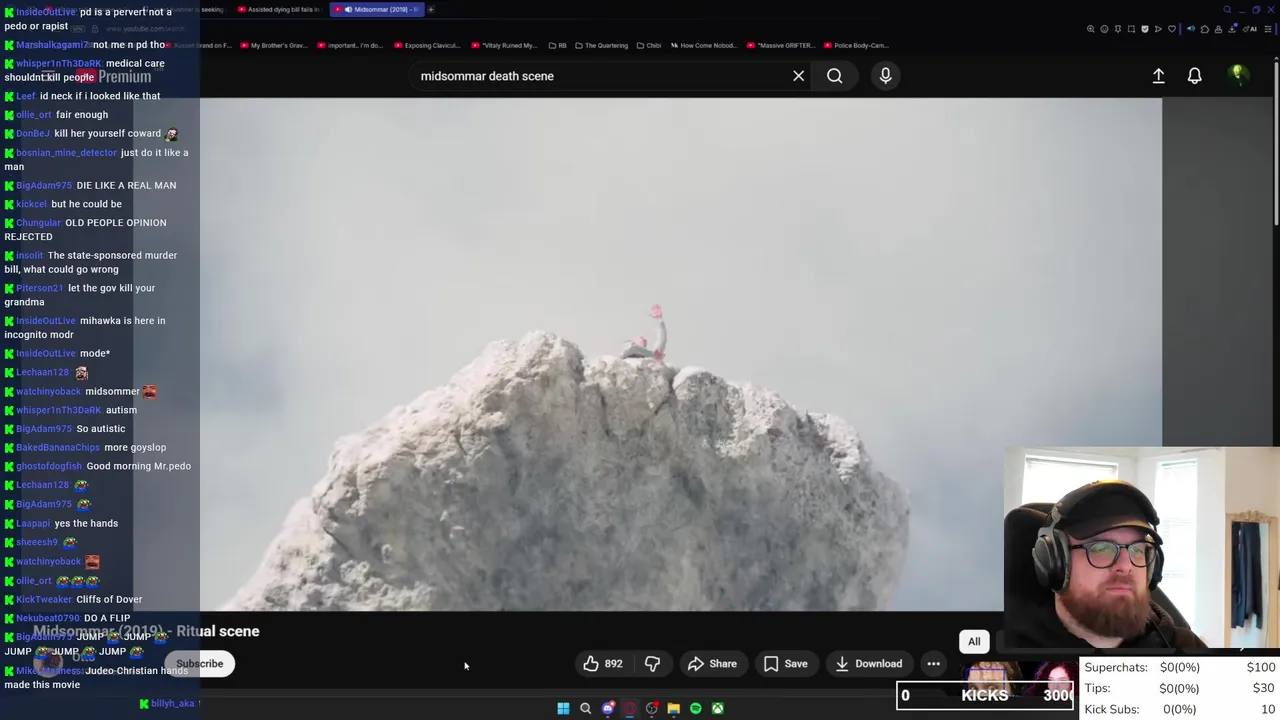This screenshot has height=720, width=1280.
Task: Open the Exposing Clavicul... bookmark
Action: point(426,45)
